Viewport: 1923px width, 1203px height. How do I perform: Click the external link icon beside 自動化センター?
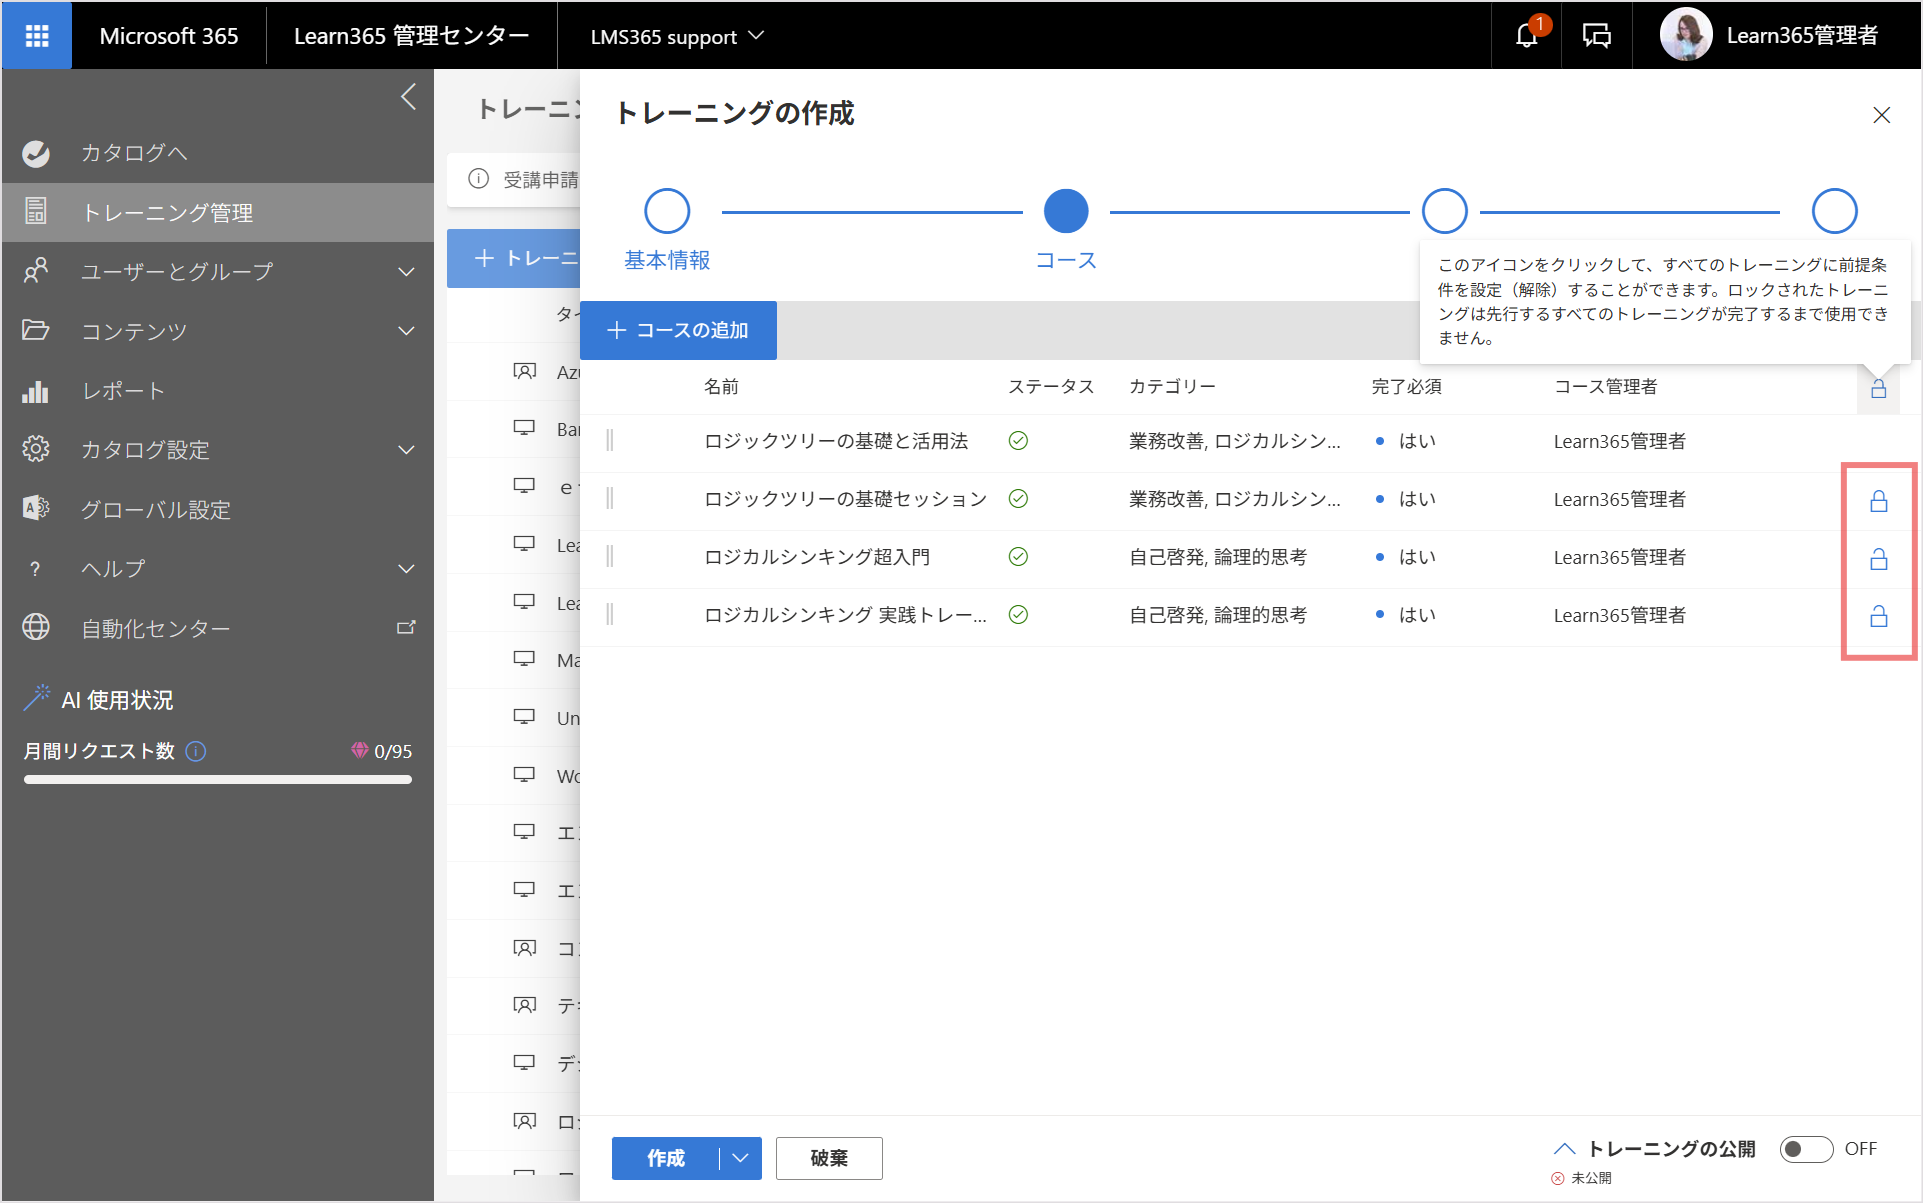(x=406, y=627)
